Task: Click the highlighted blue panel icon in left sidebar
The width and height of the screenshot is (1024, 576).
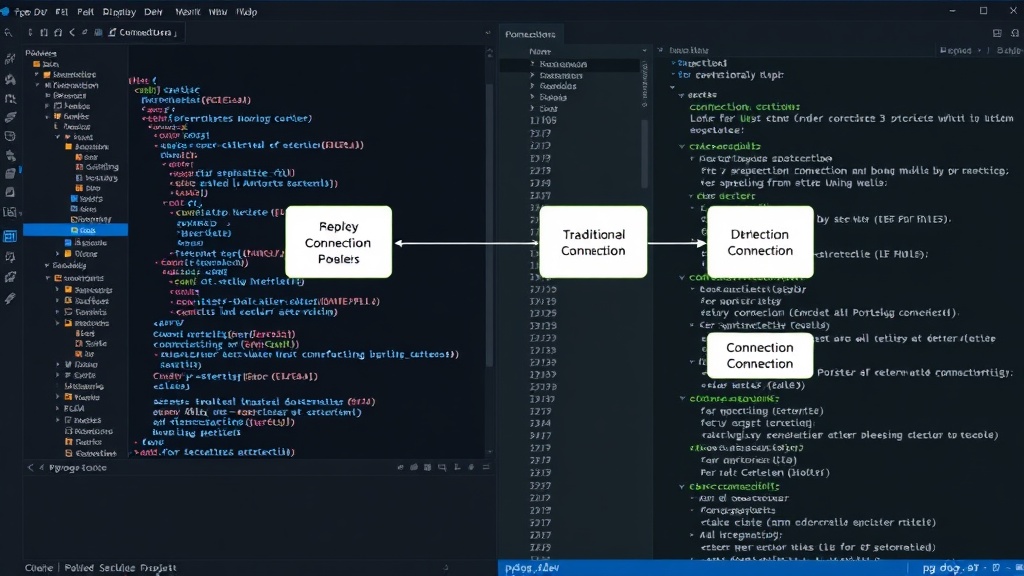Action: (x=10, y=236)
